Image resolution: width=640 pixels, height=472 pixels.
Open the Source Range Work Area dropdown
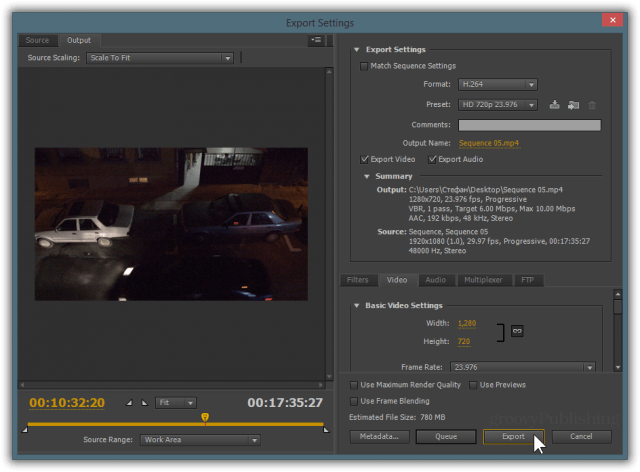(200, 440)
